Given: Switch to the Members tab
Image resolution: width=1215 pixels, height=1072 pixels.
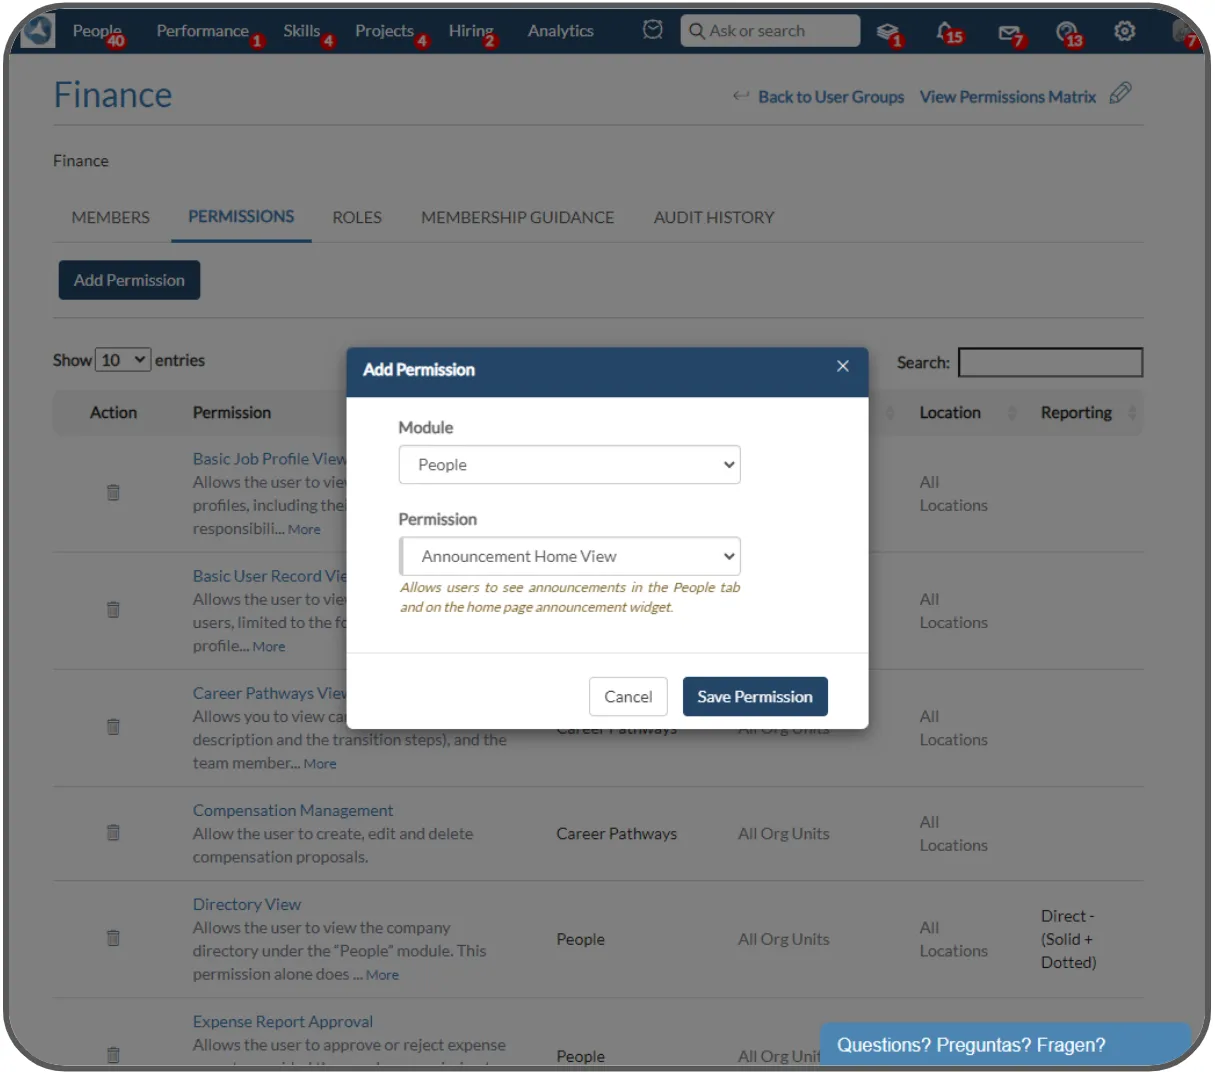Looking at the screenshot, I should 110,217.
